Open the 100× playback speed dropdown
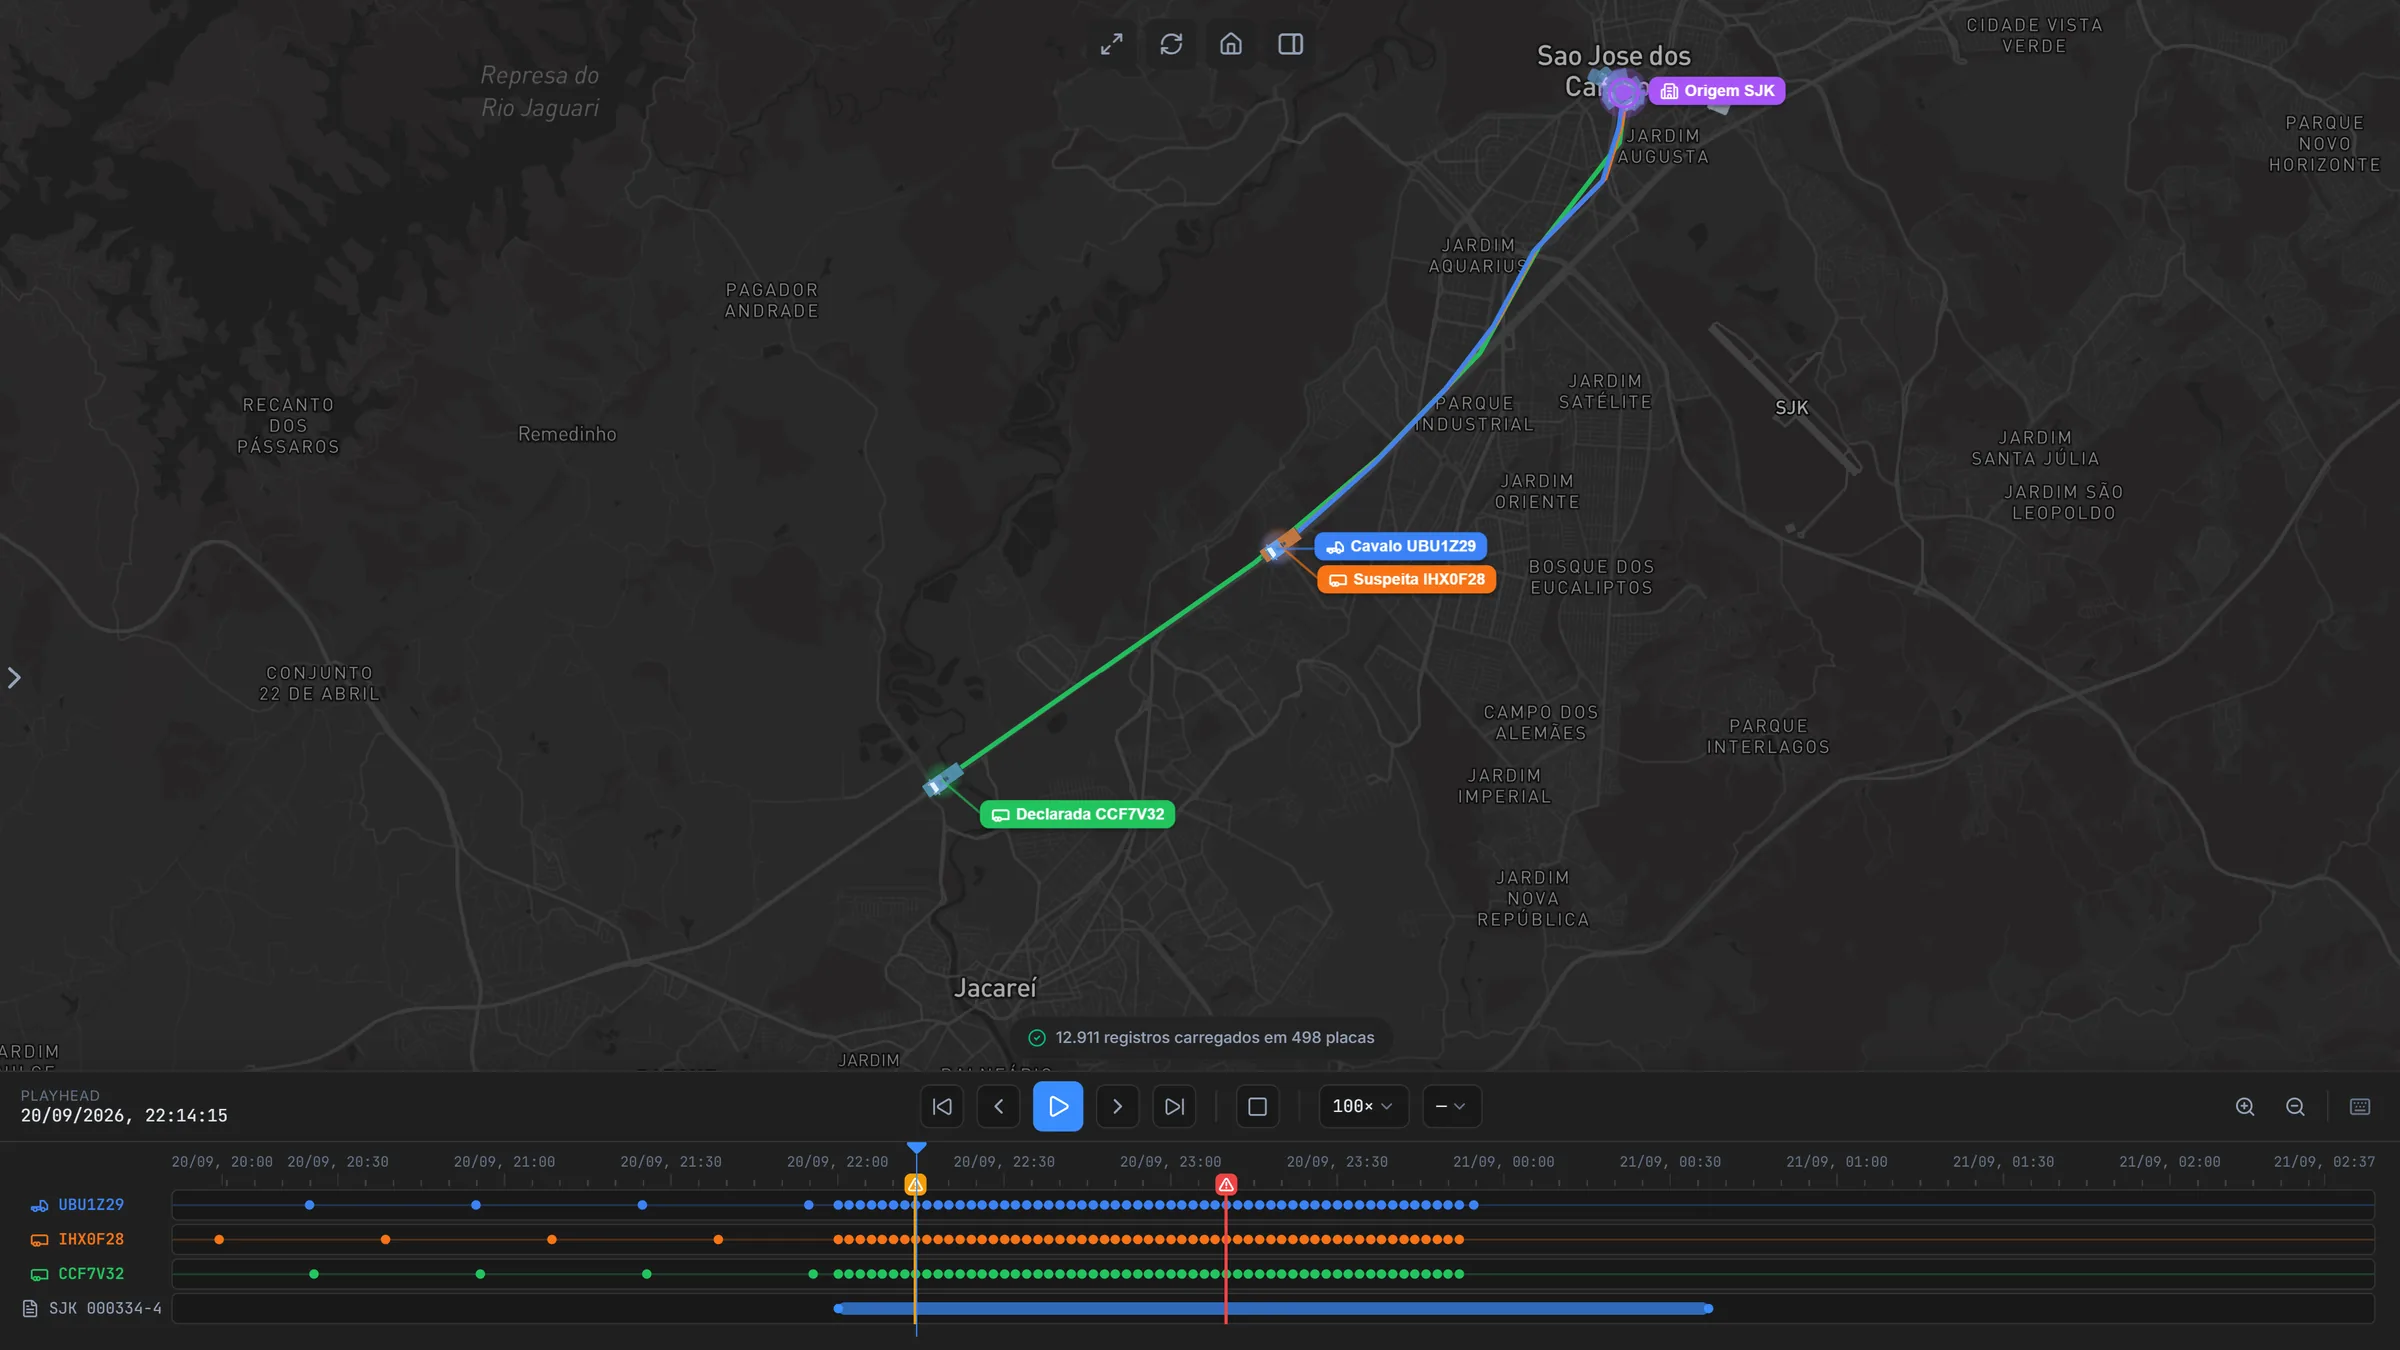Screen dimensions: 2400x1350 pyautogui.click(x=1363, y=1106)
